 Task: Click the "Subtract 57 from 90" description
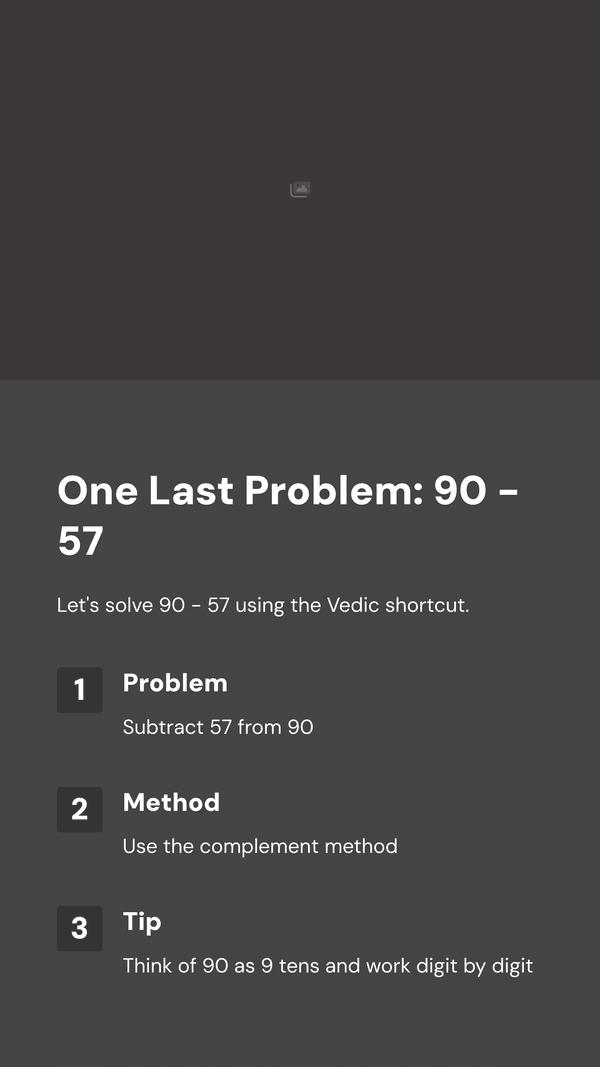coord(218,727)
